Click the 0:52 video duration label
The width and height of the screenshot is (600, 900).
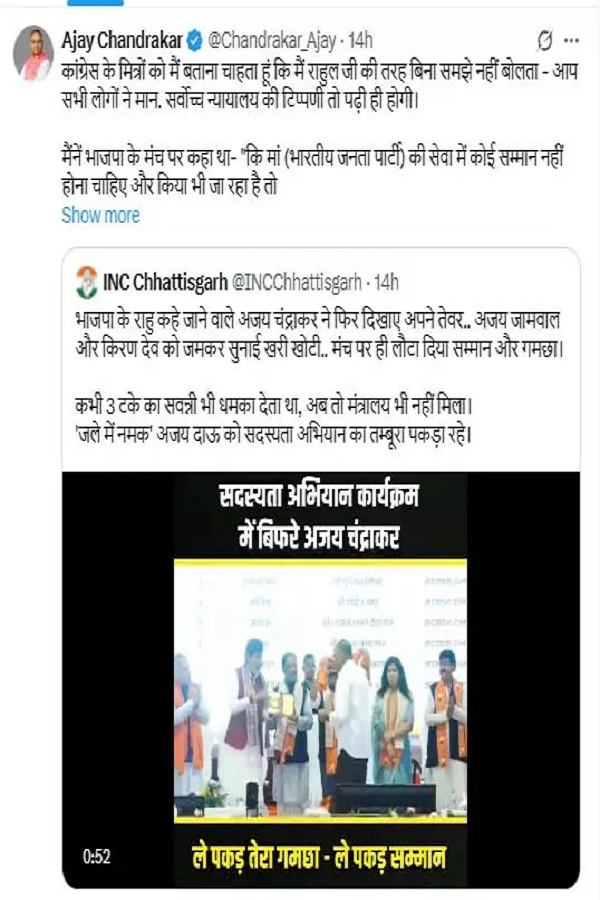96,857
